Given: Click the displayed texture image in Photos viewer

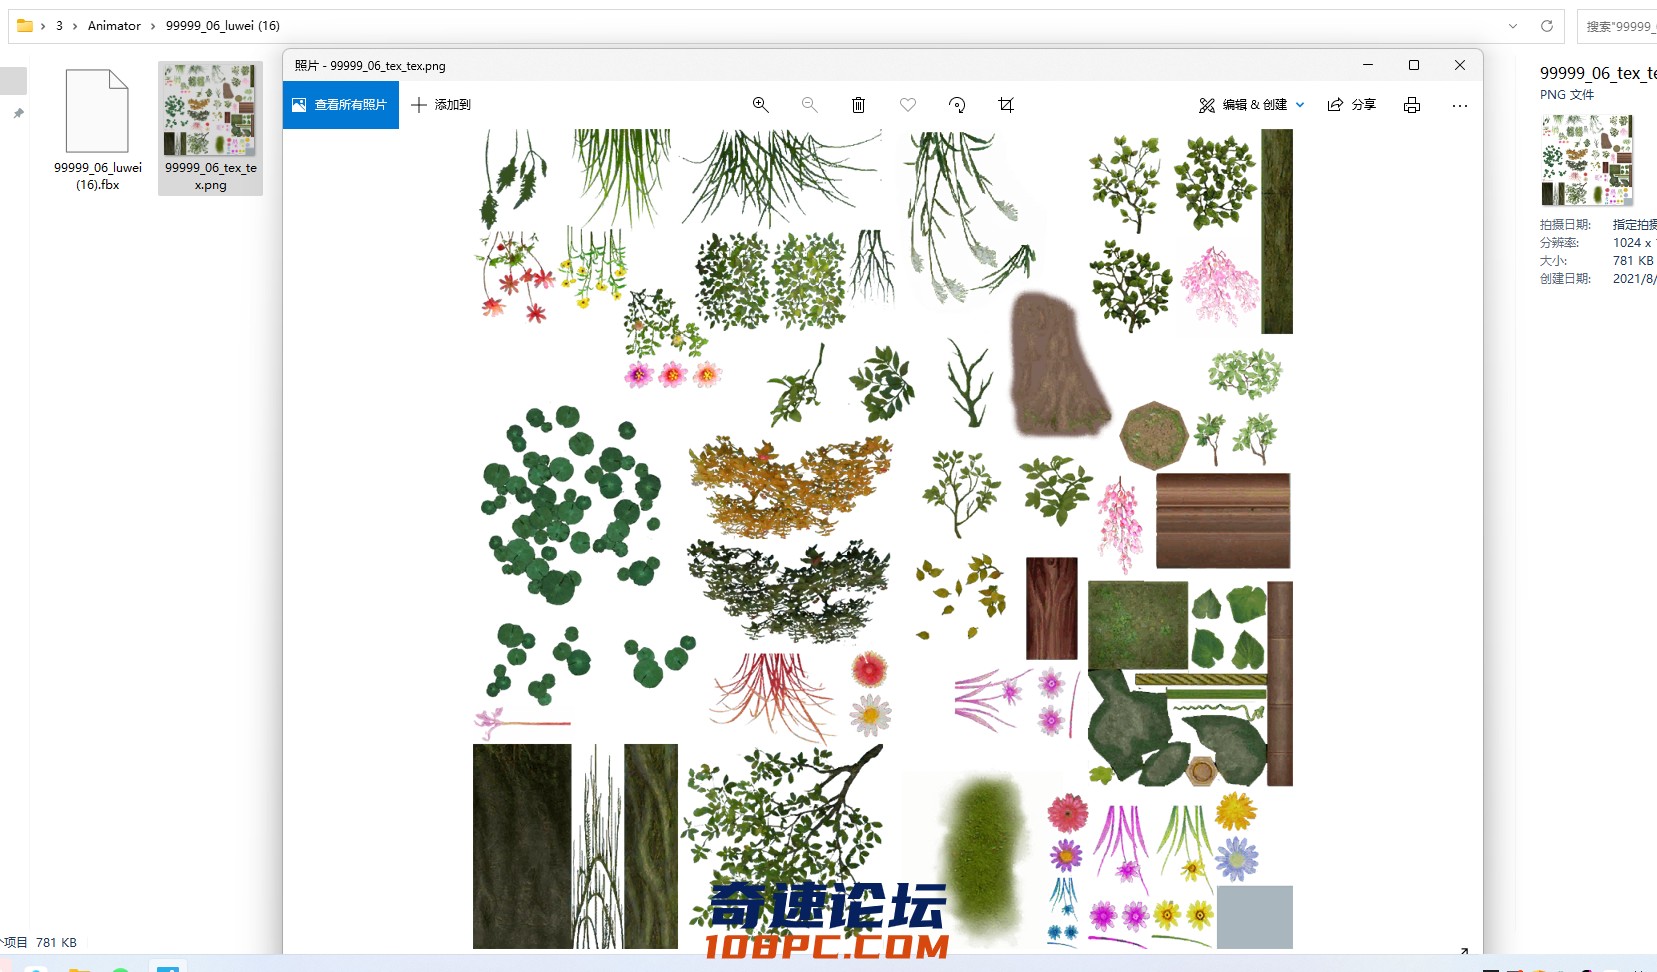Looking at the screenshot, I should pyautogui.click(x=883, y=539).
